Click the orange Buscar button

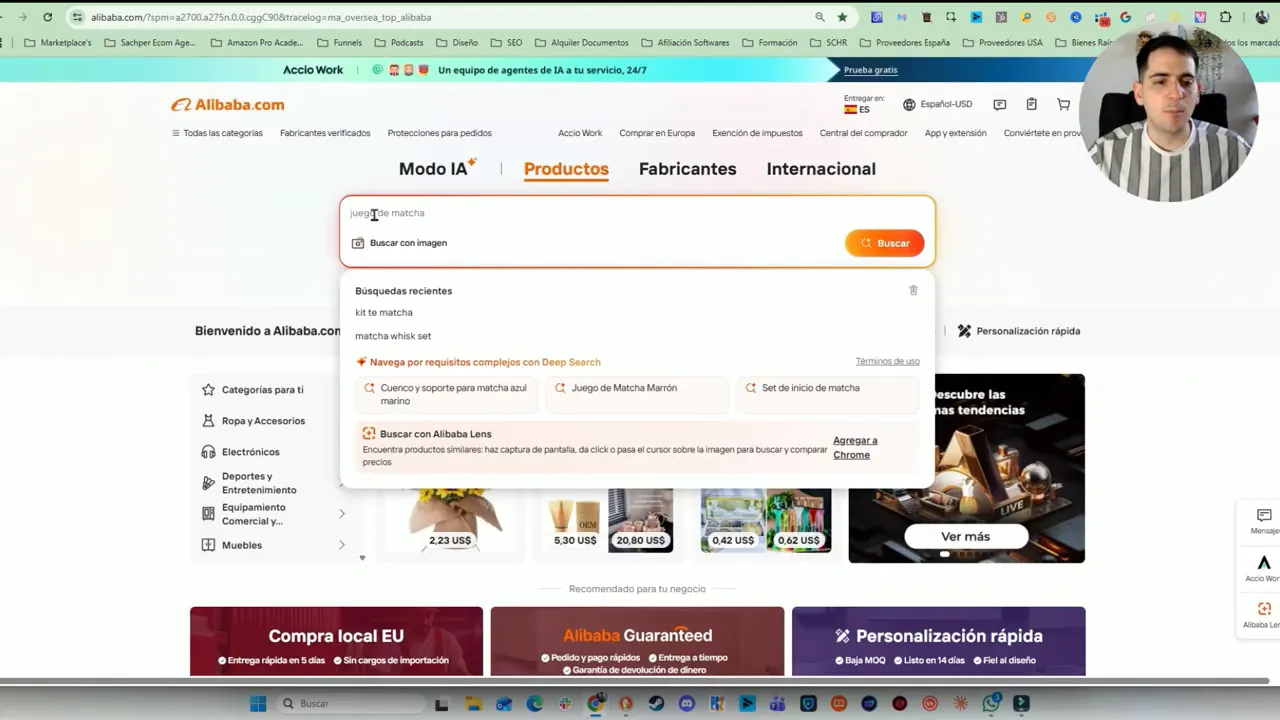(885, 243)
